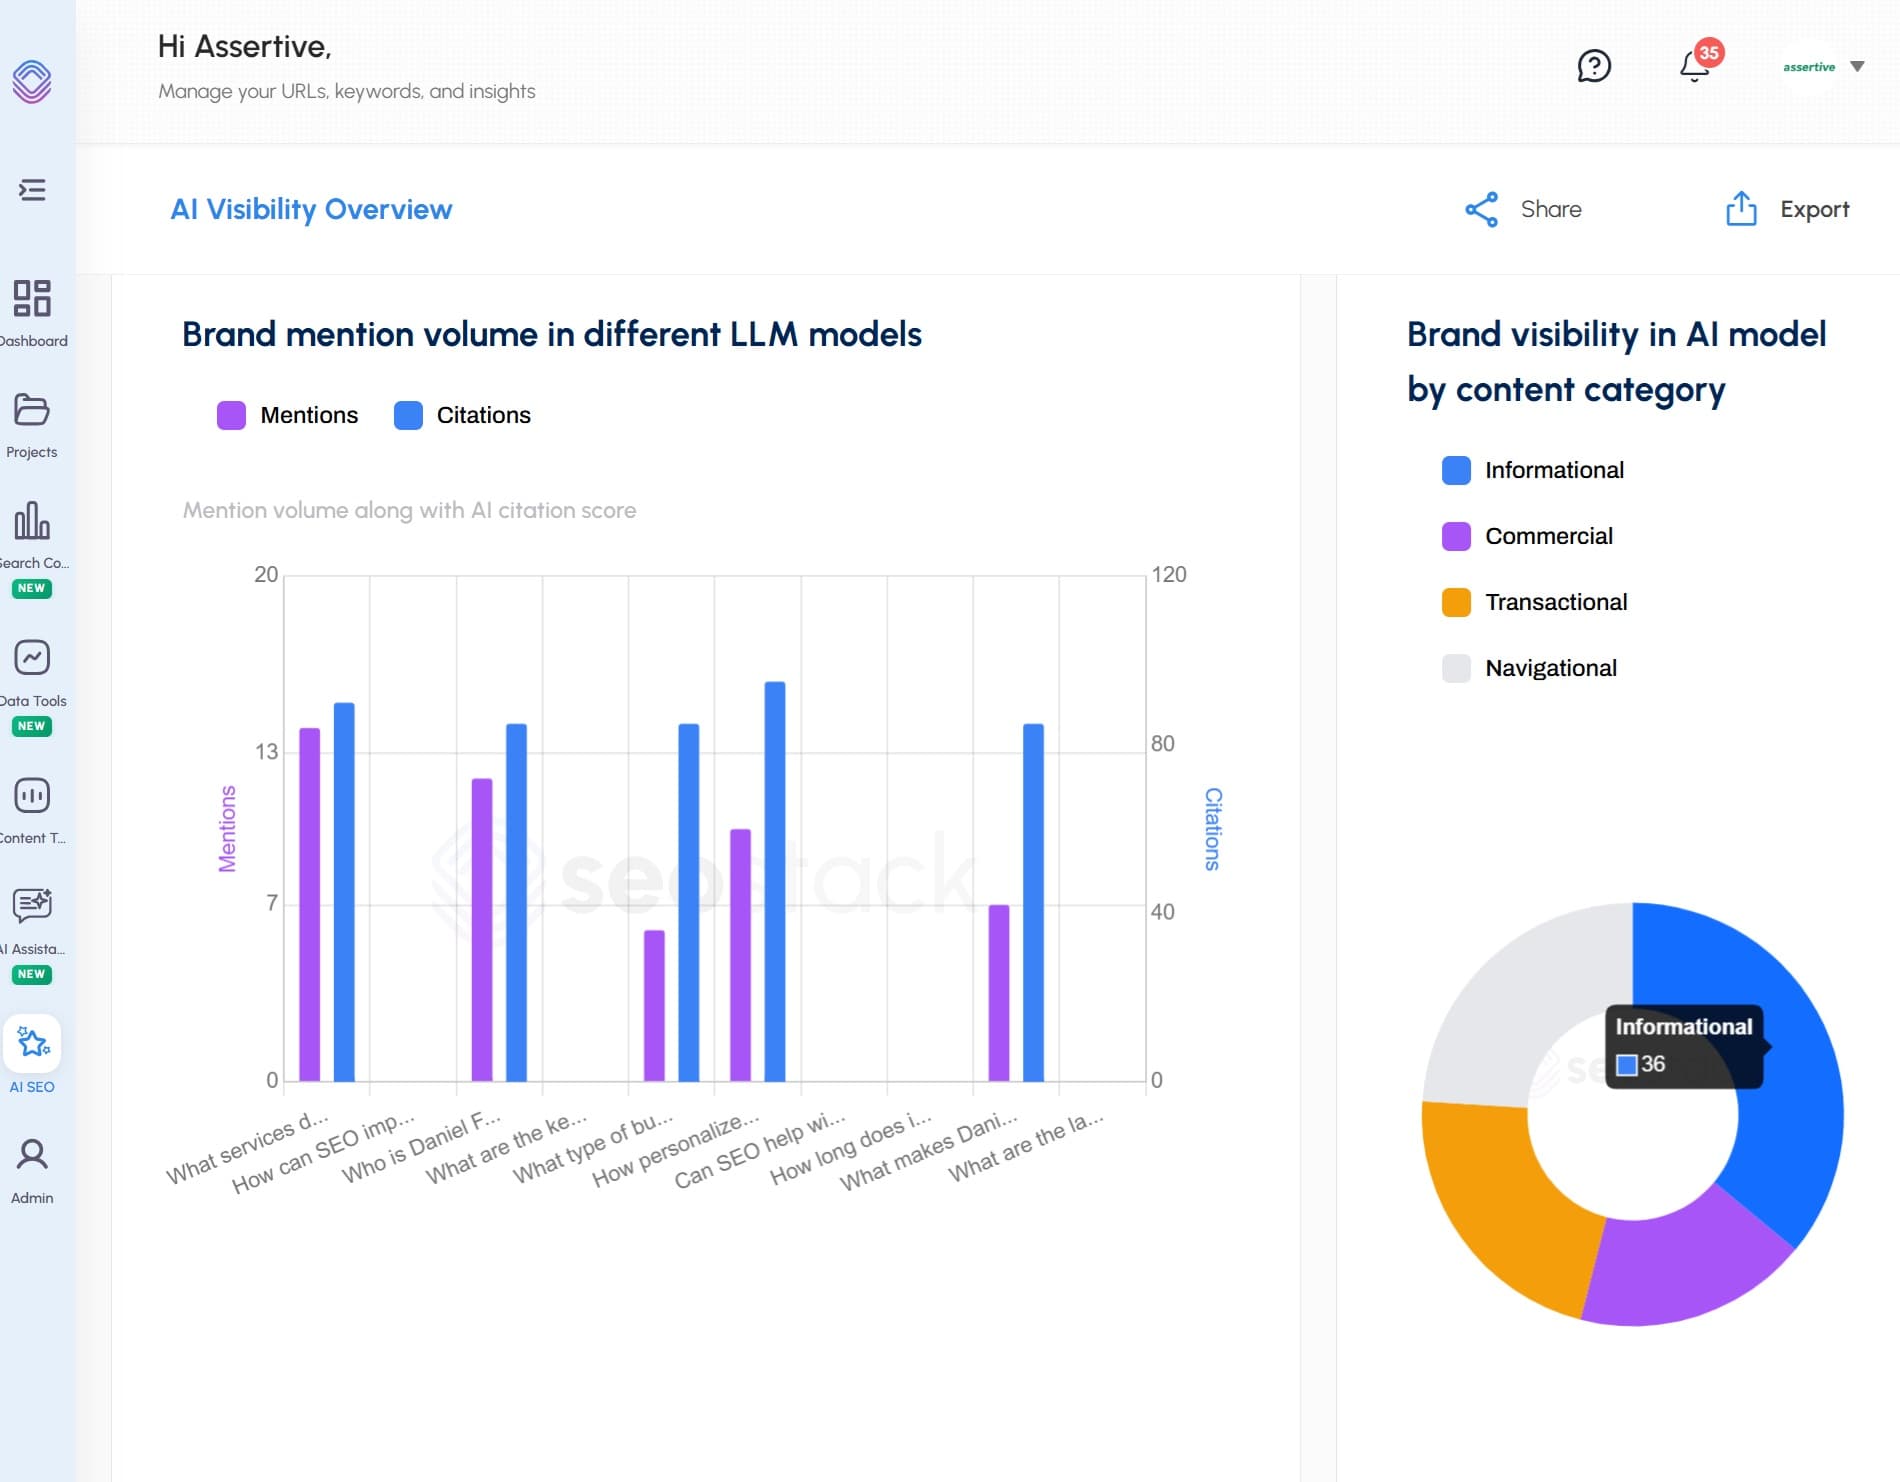
Task: Click 'Who is Daniel F...' axis label
Action: [x=420, y=1147]
